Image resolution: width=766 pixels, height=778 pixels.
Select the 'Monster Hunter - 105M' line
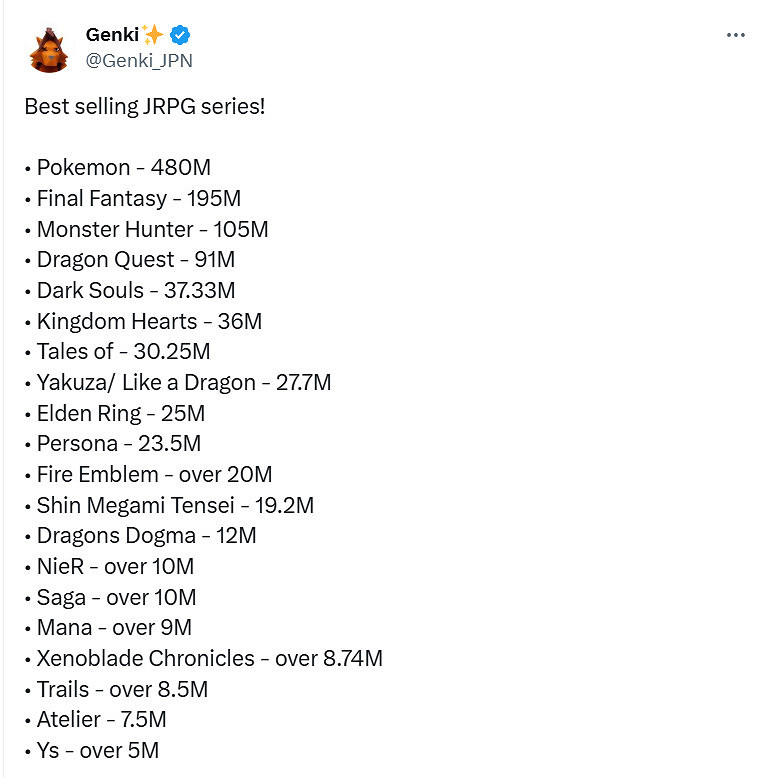152,229
